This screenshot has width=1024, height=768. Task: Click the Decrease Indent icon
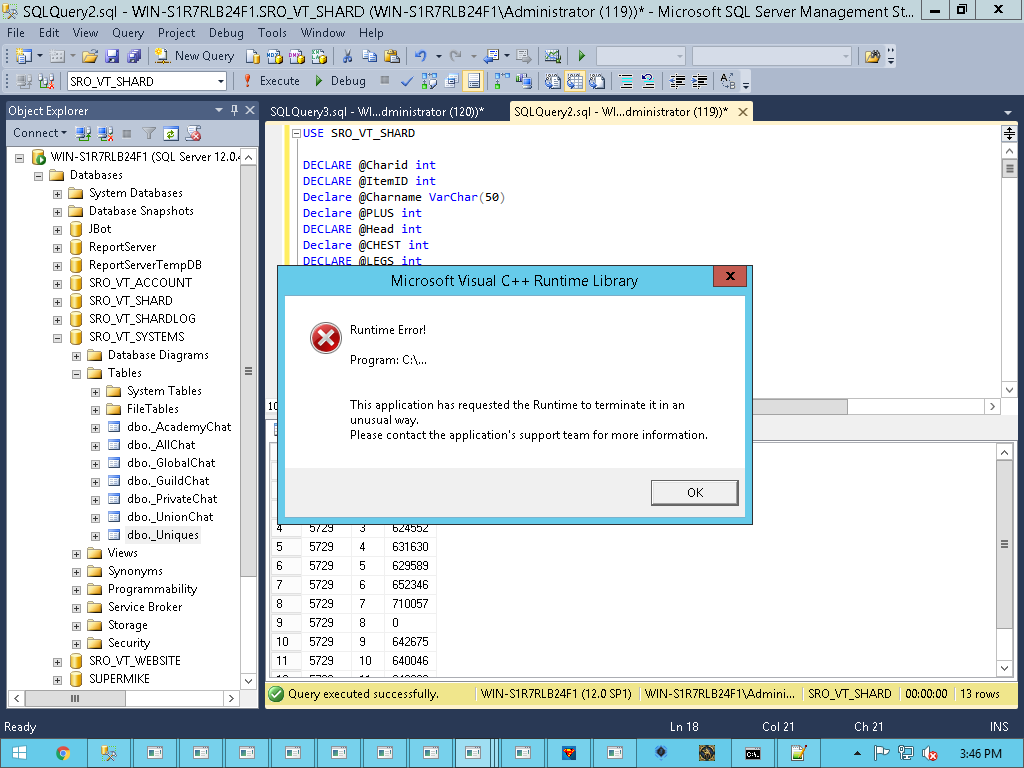tap(677, 81)
